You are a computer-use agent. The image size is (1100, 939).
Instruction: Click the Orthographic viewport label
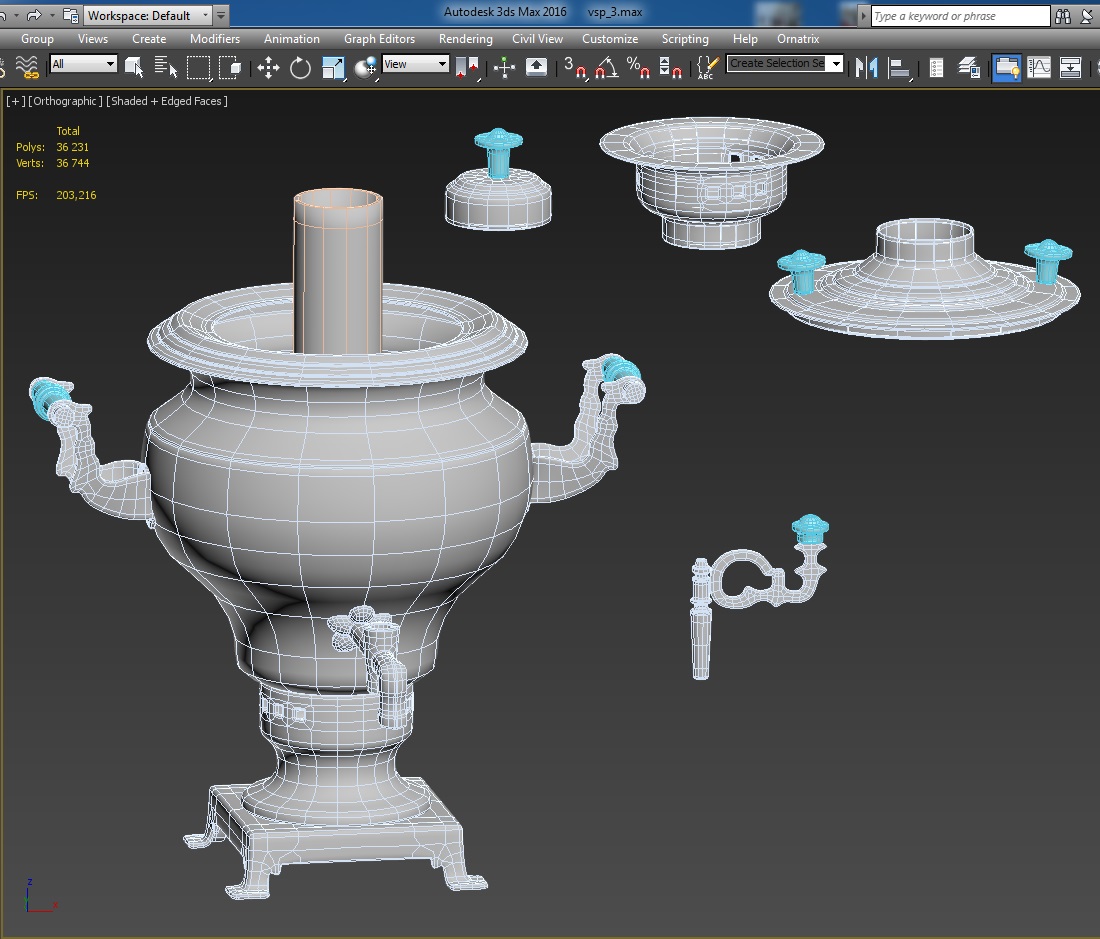point(65,101)
